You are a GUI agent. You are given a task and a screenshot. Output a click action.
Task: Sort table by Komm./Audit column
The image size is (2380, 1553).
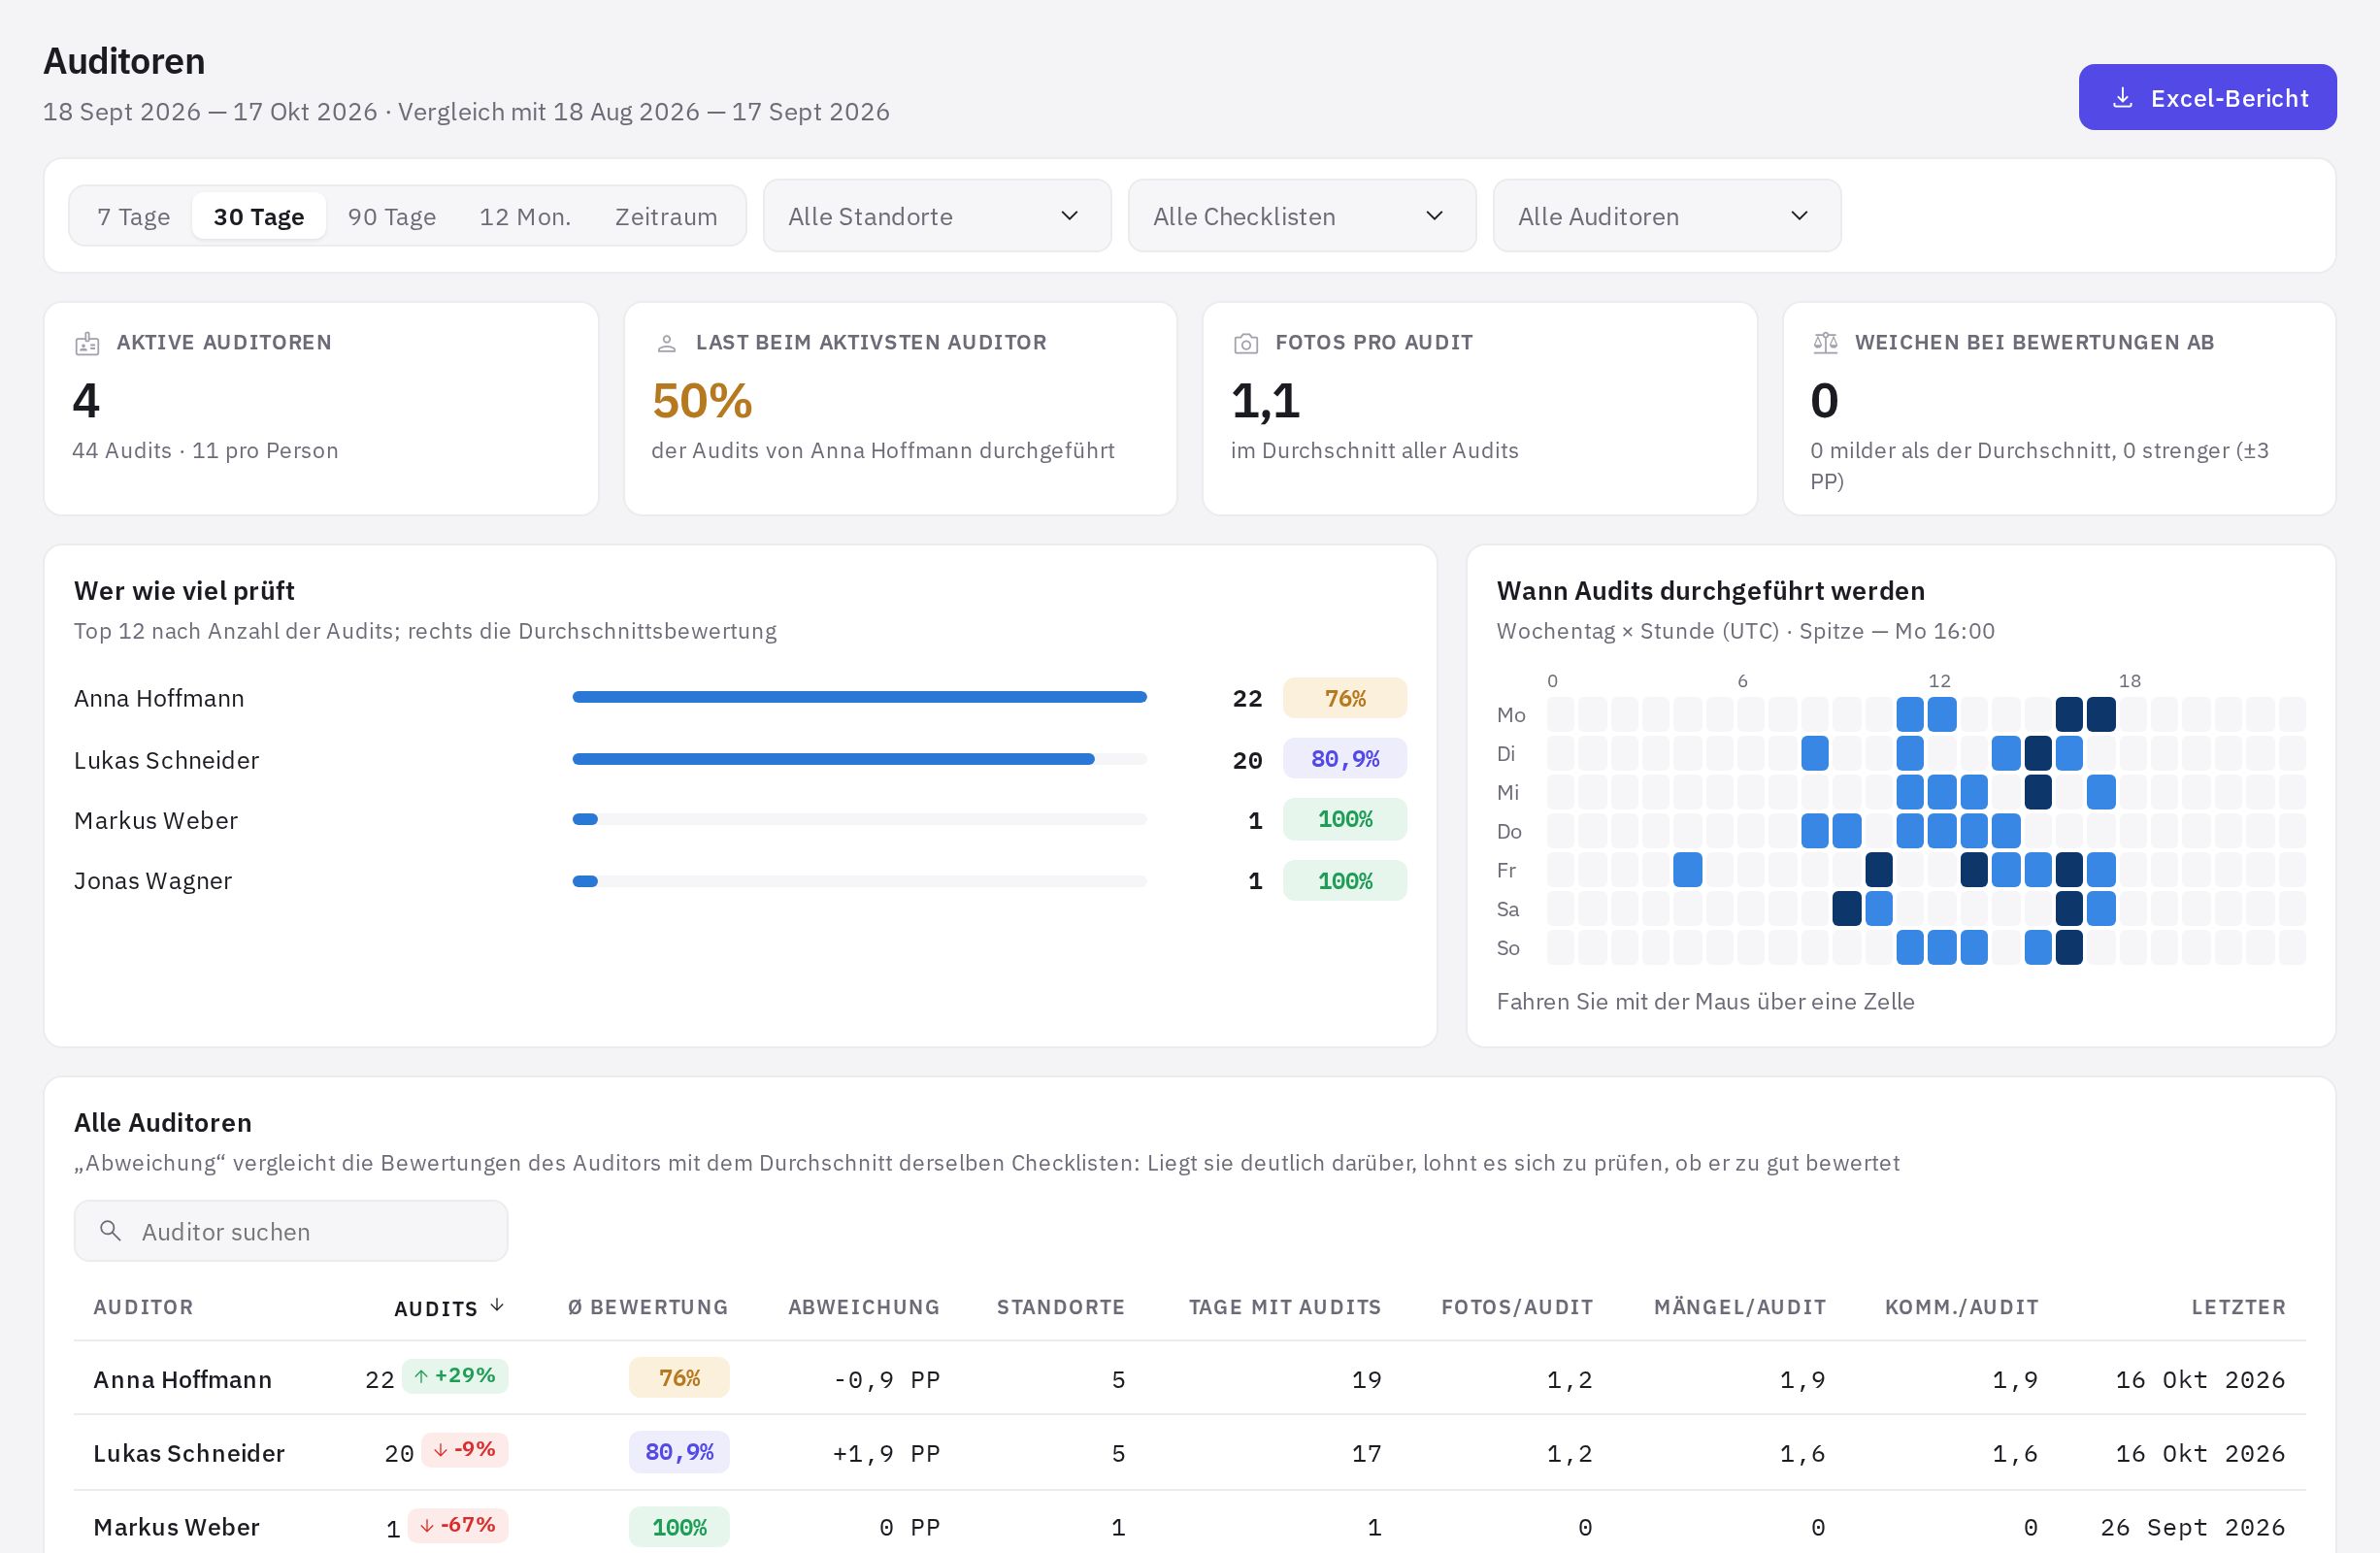(1962, 1307)
